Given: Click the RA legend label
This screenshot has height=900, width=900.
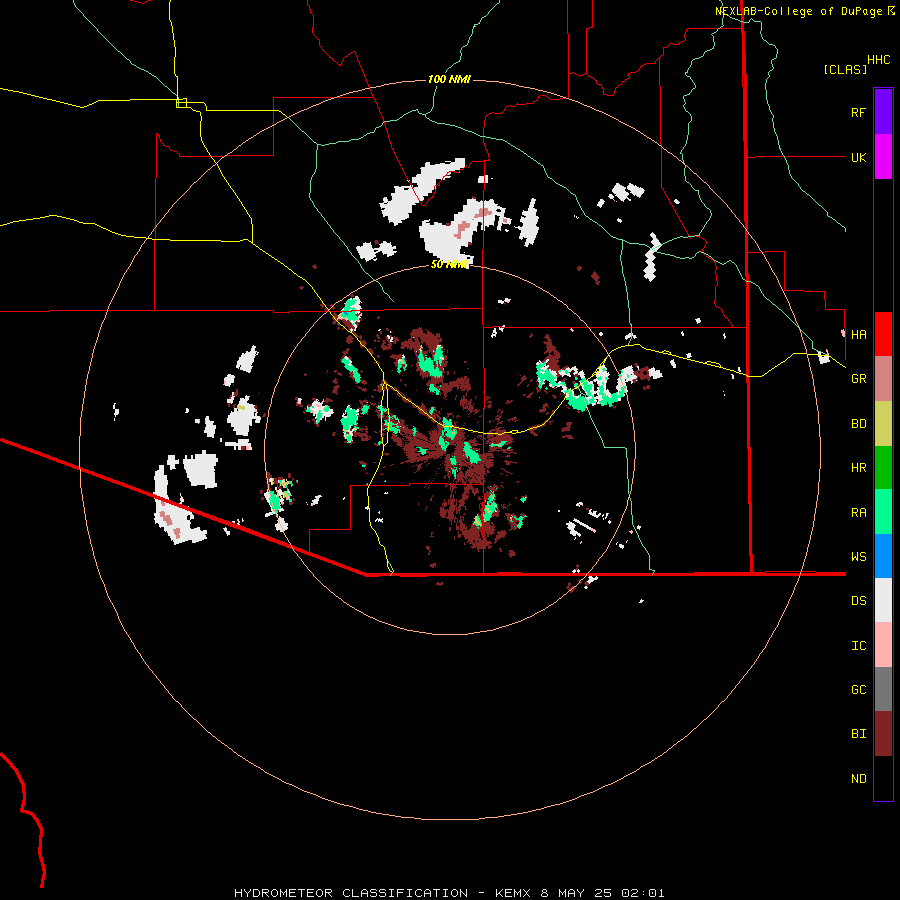Looking at the screenshot, I should [858, 513].
